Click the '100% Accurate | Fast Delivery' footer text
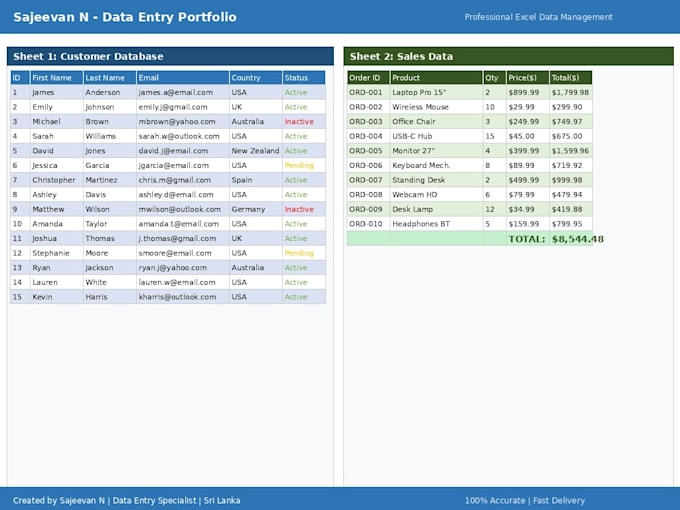 pyautogui.click(x=525, y=500)
